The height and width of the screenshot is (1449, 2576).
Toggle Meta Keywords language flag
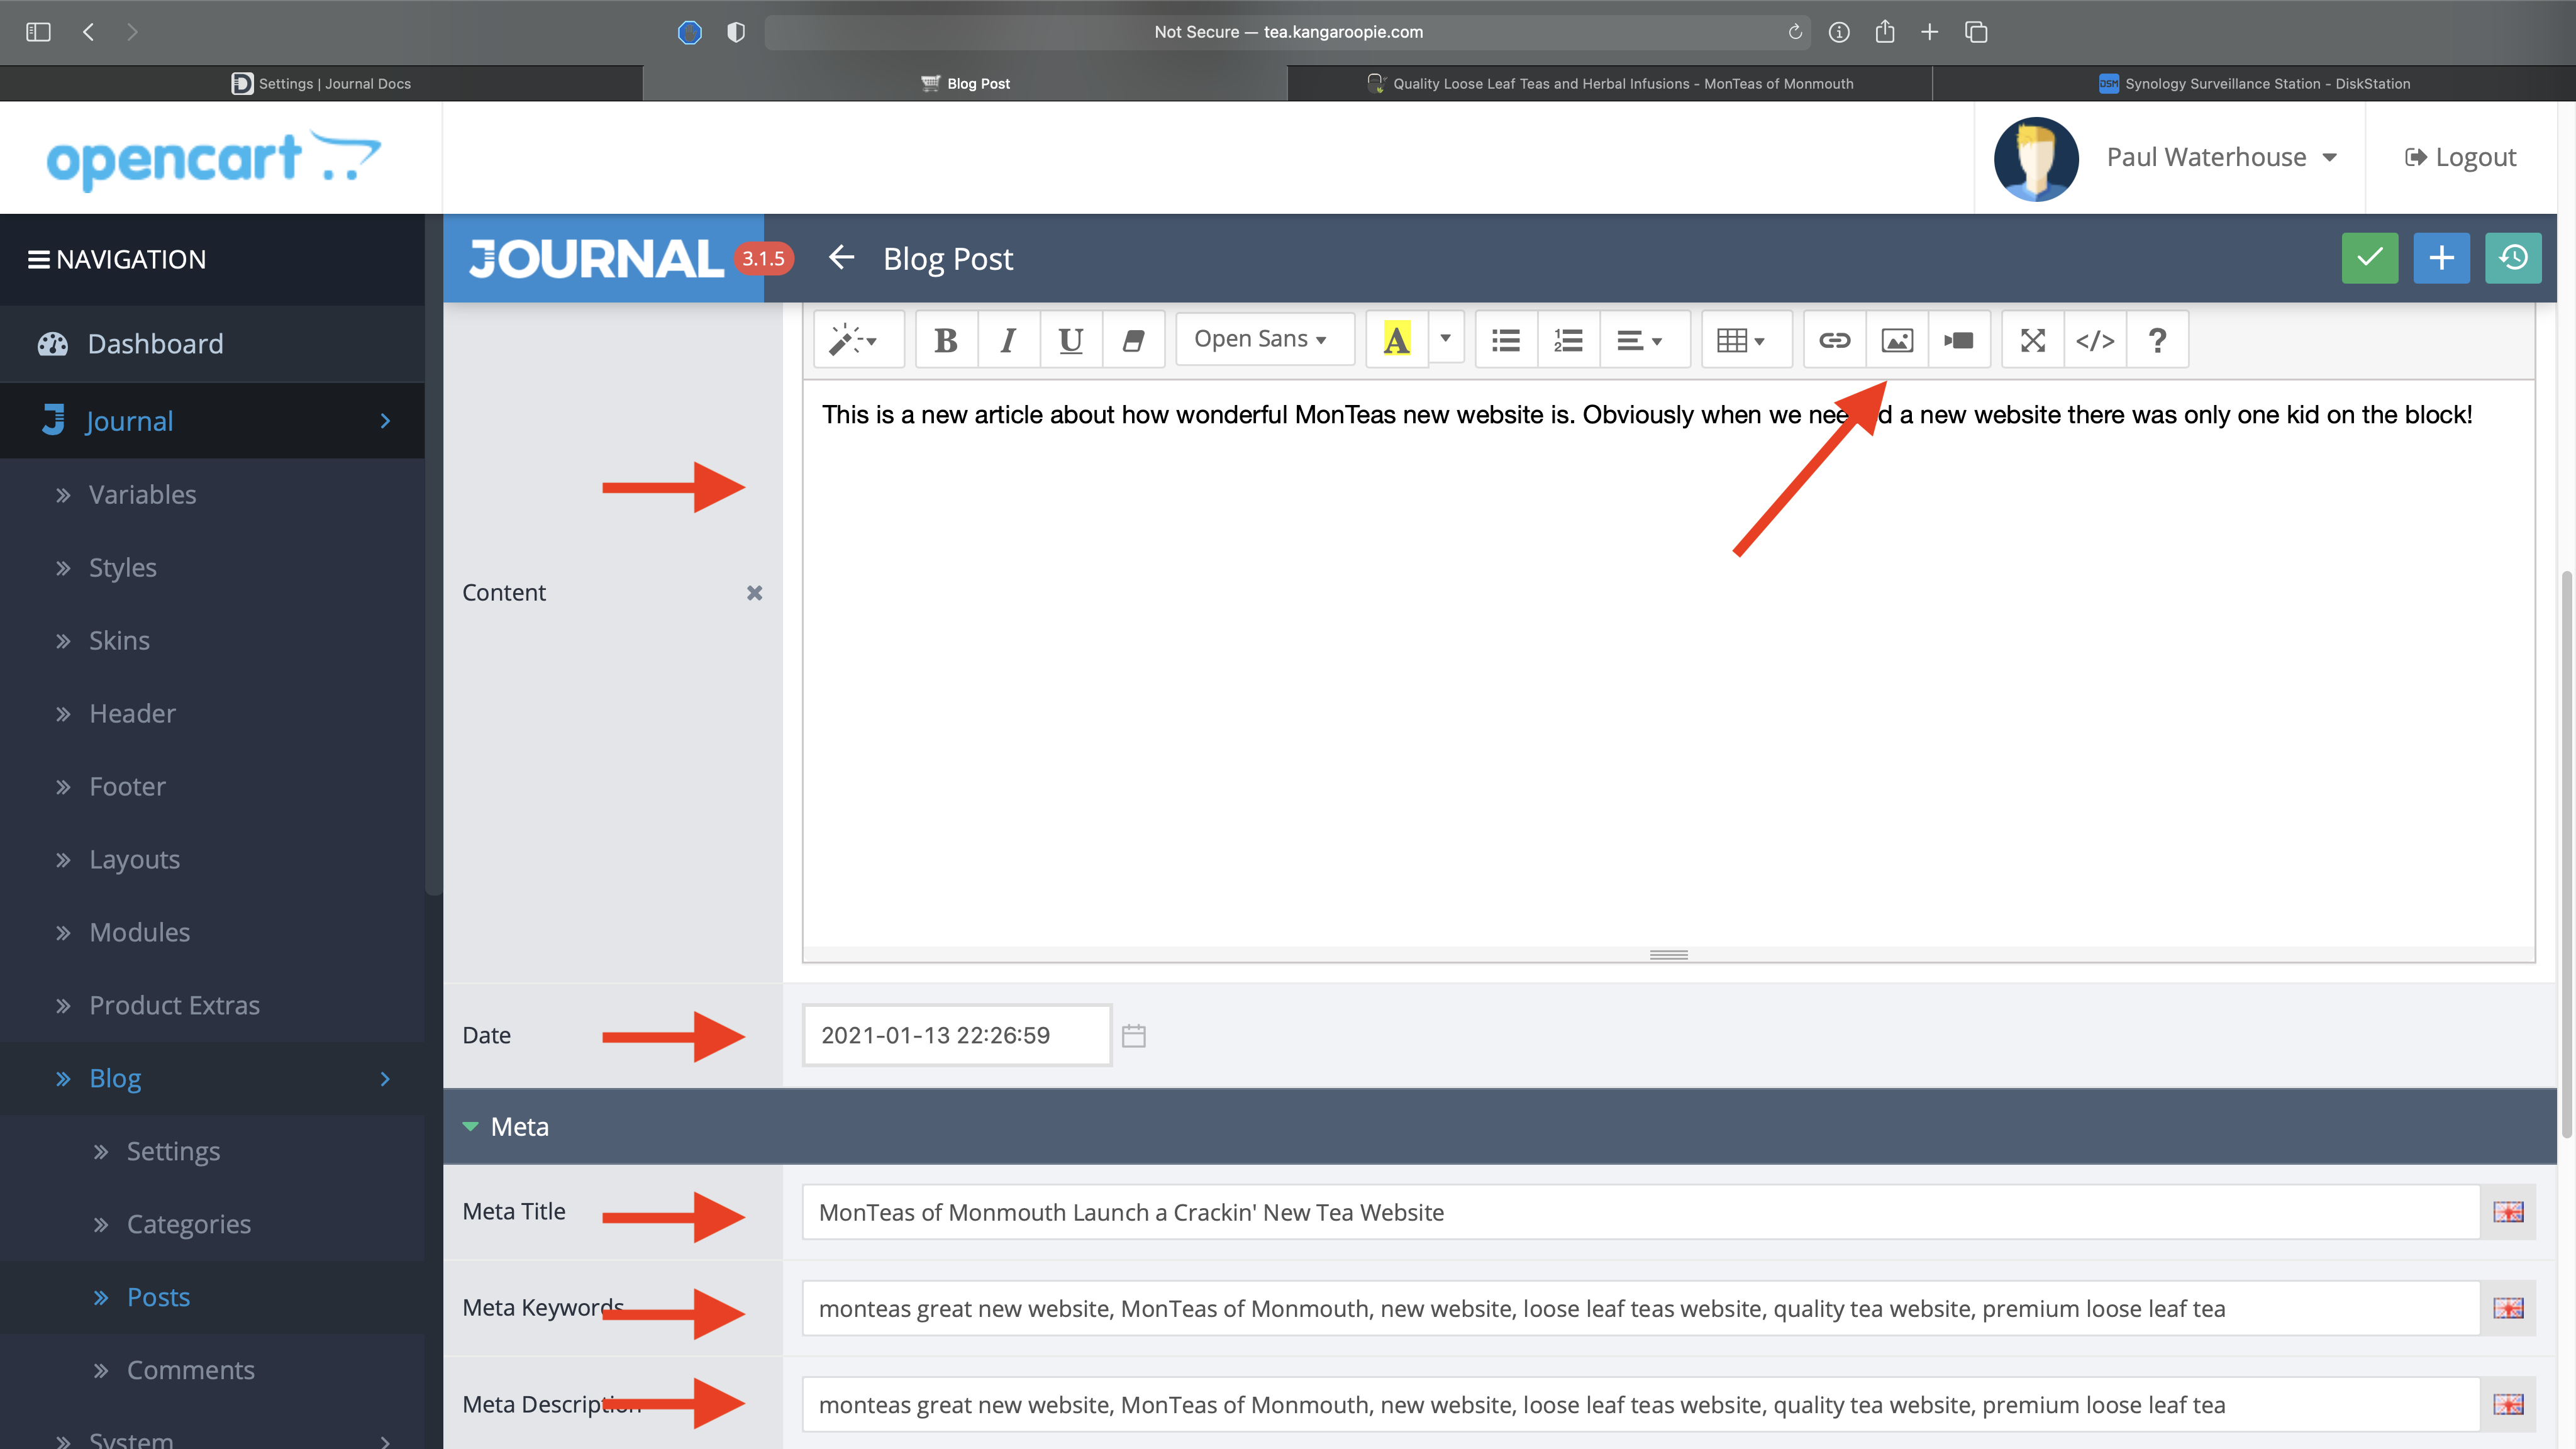[x=2508, y=1308]
